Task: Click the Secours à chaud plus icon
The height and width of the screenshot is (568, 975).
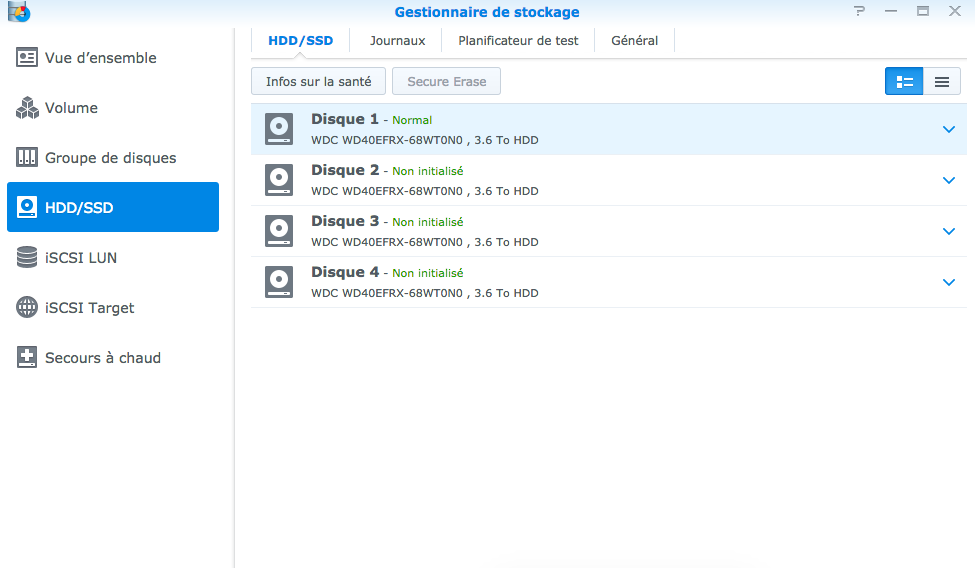Action: pos(27,357)
